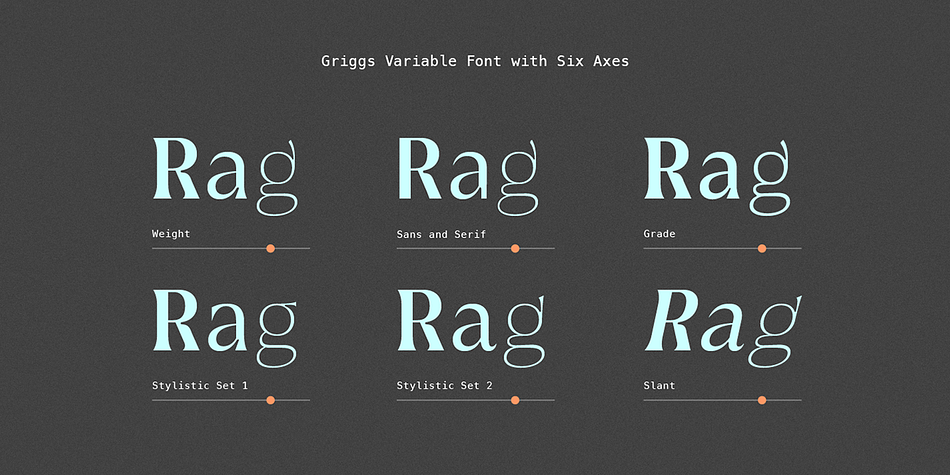950x475 pixels.
Task: Click the Rag specimen above Weight
Action: (225, 176)
